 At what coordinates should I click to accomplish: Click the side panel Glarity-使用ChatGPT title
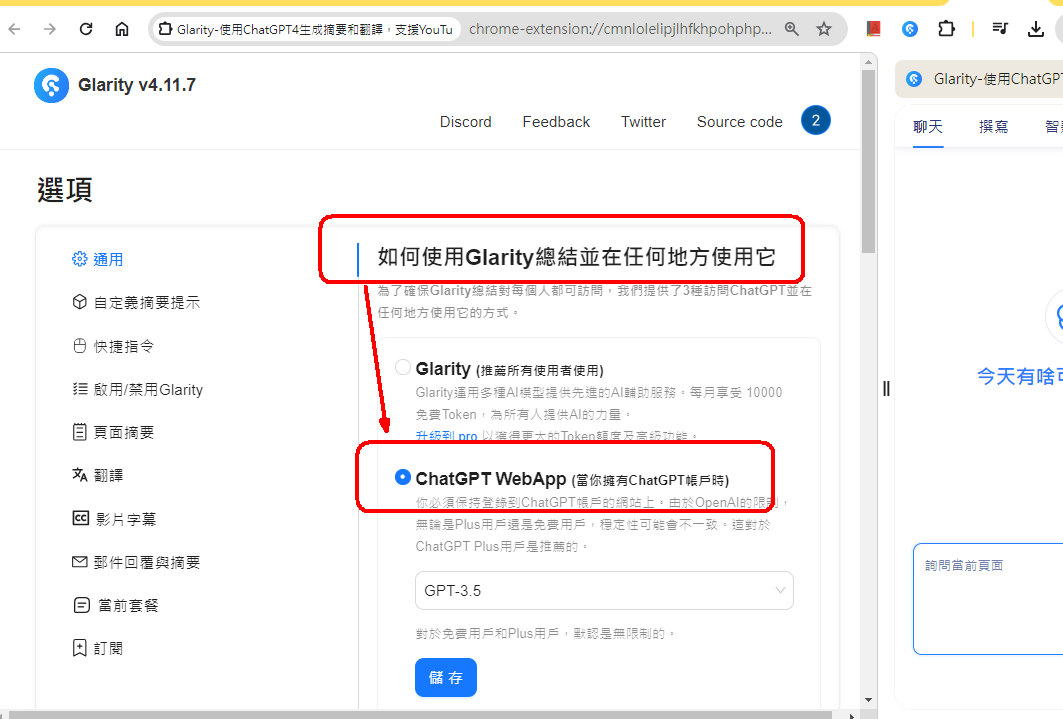998,79
